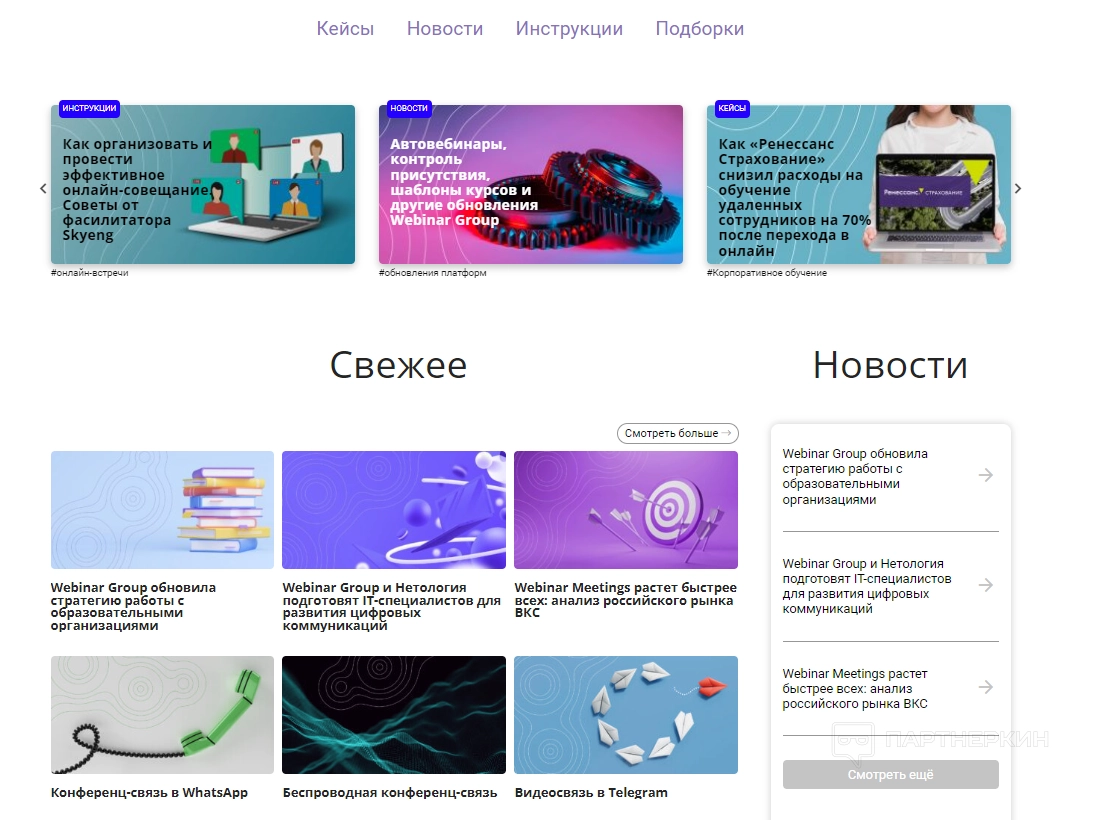Click the КЕЙСЫ badge on Ренессанс slide

pyautogui.click(x=732, y=108)
